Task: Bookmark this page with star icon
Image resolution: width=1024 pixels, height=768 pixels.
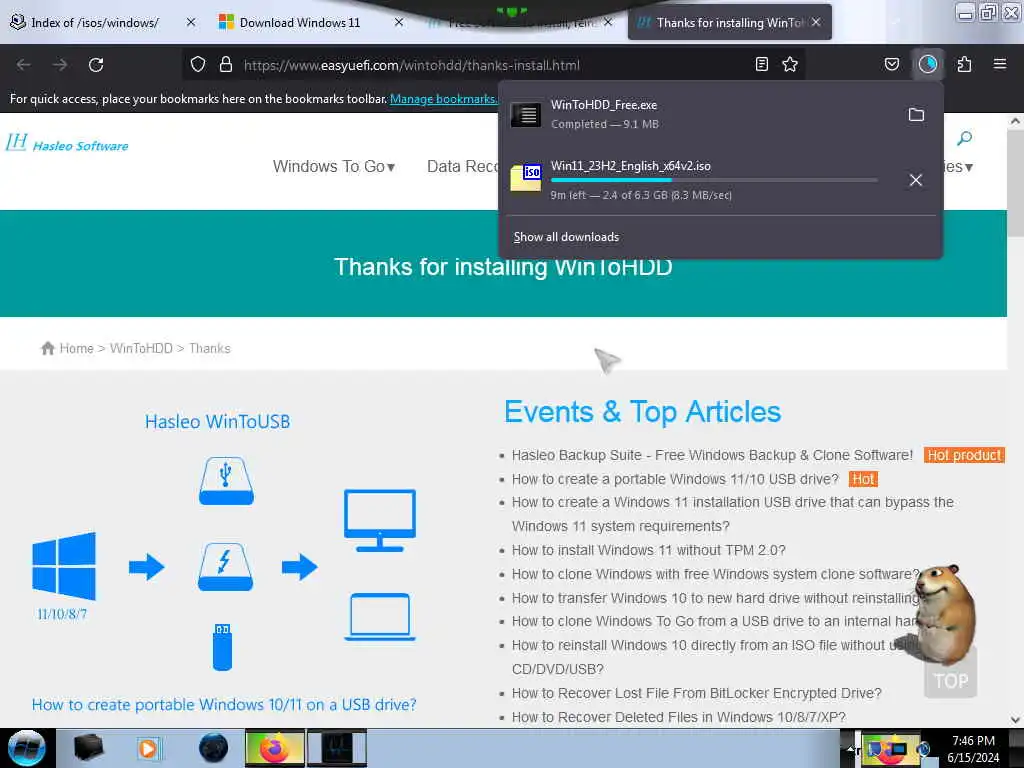Action: [790, 64]
